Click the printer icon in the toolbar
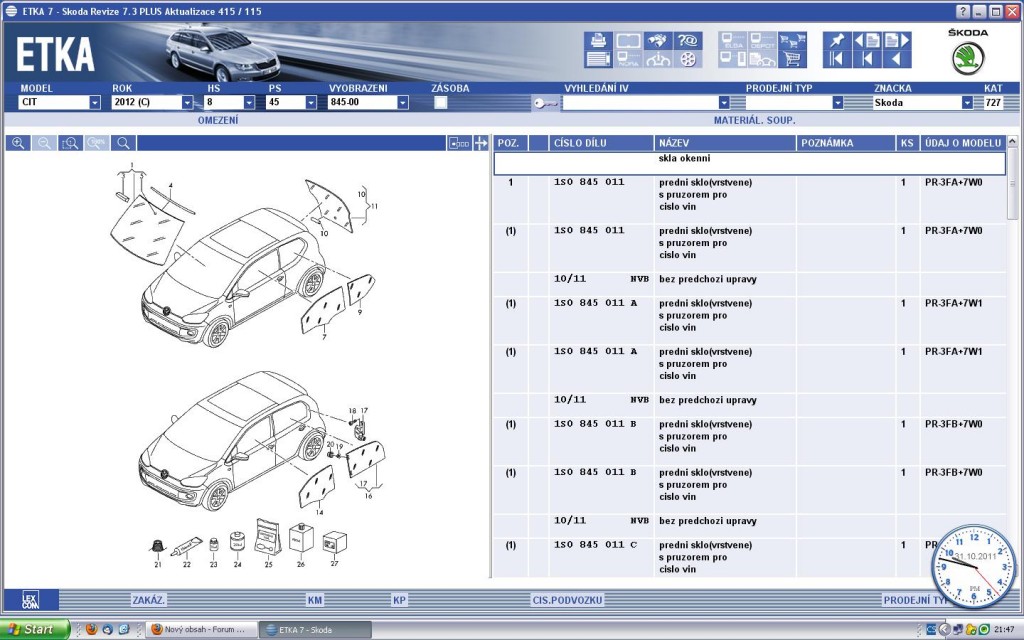 598,41
